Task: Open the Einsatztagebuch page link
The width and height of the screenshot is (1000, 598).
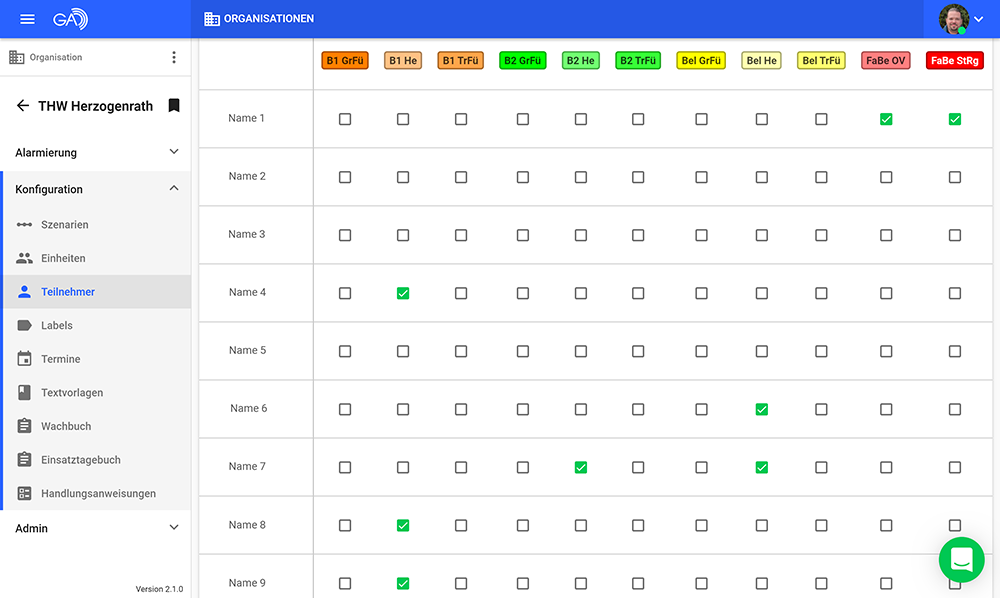Action: coord(80,460)
